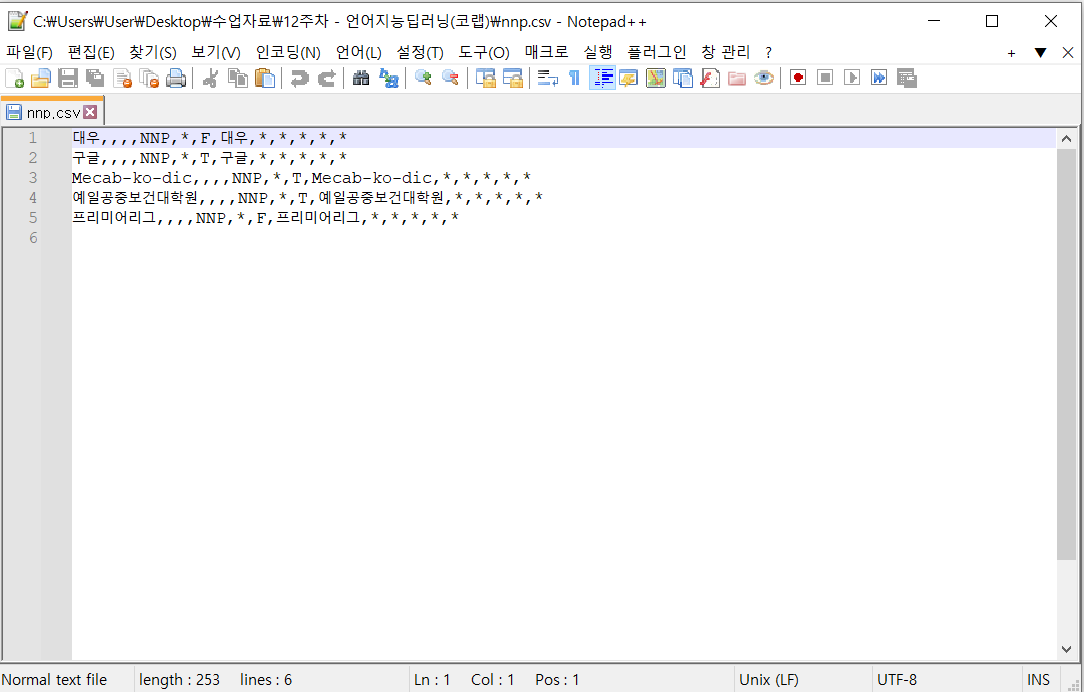Open Folder as Workspace icon
The width and height of the screenshot is (1084, 692).
click(x=737, y=78)
